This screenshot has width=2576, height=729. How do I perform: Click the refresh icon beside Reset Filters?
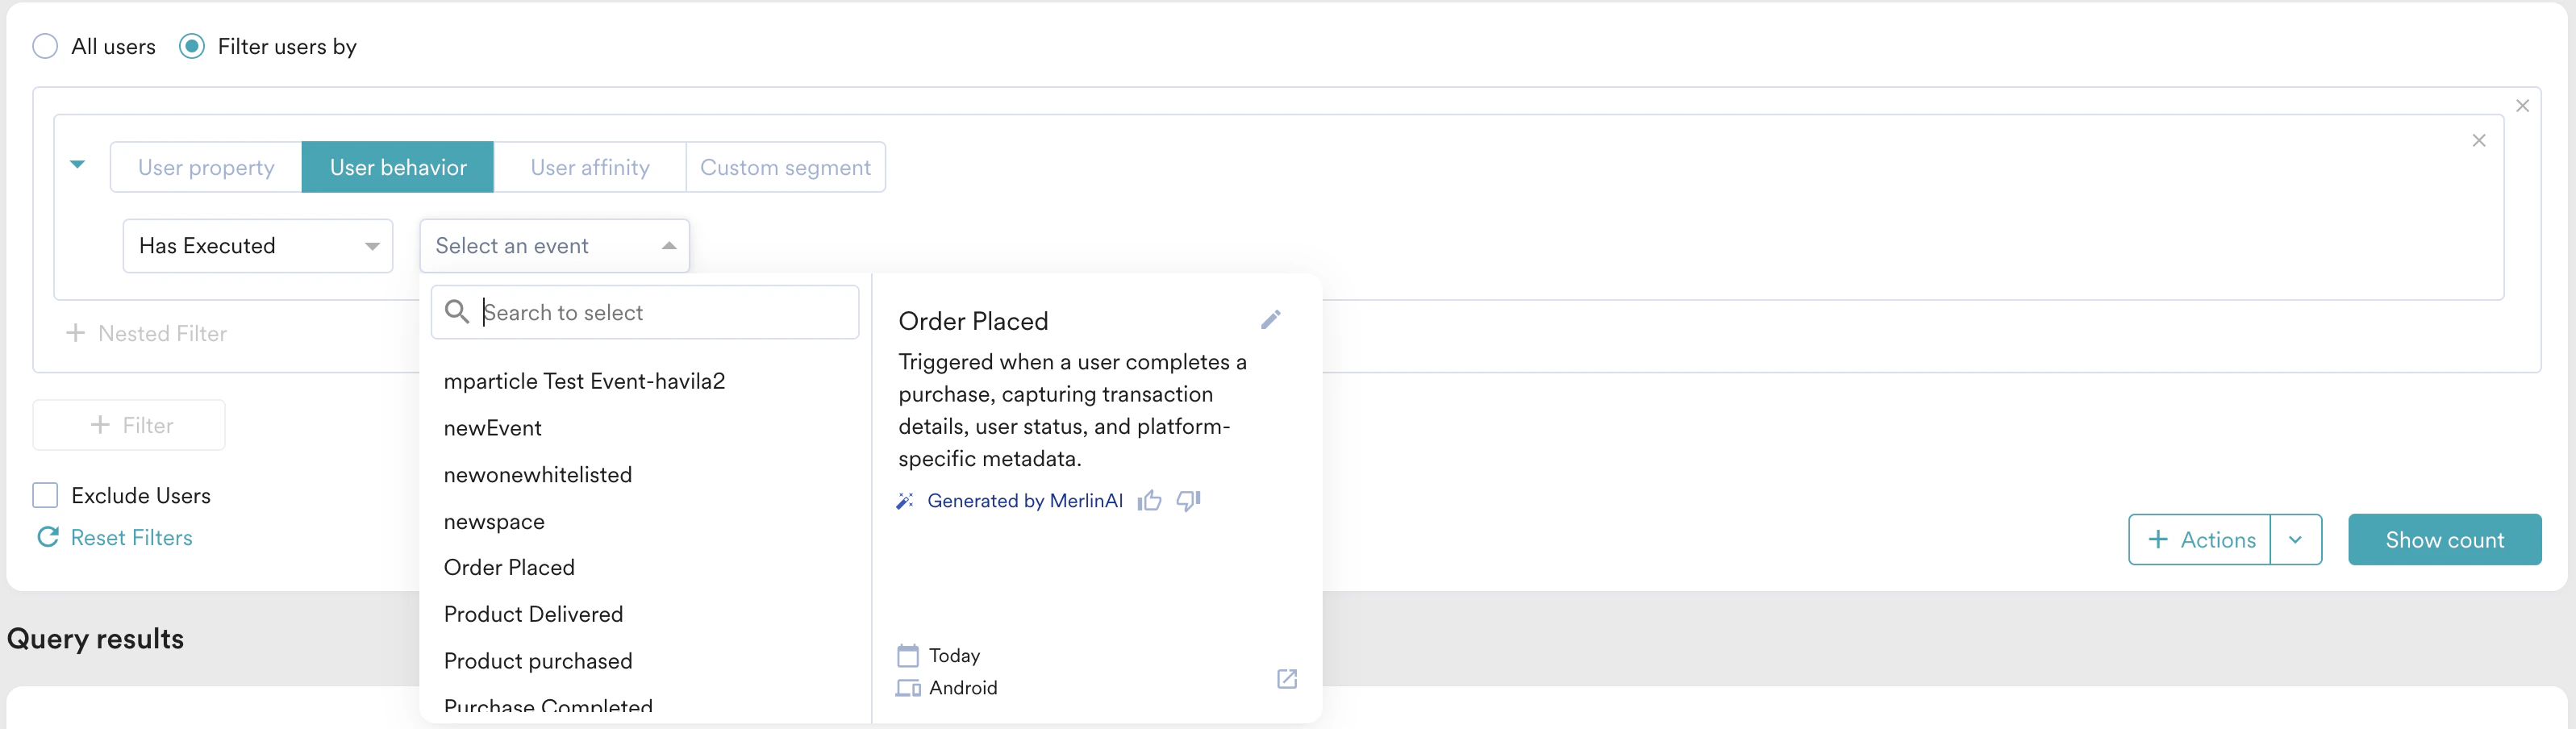point(47,537)
